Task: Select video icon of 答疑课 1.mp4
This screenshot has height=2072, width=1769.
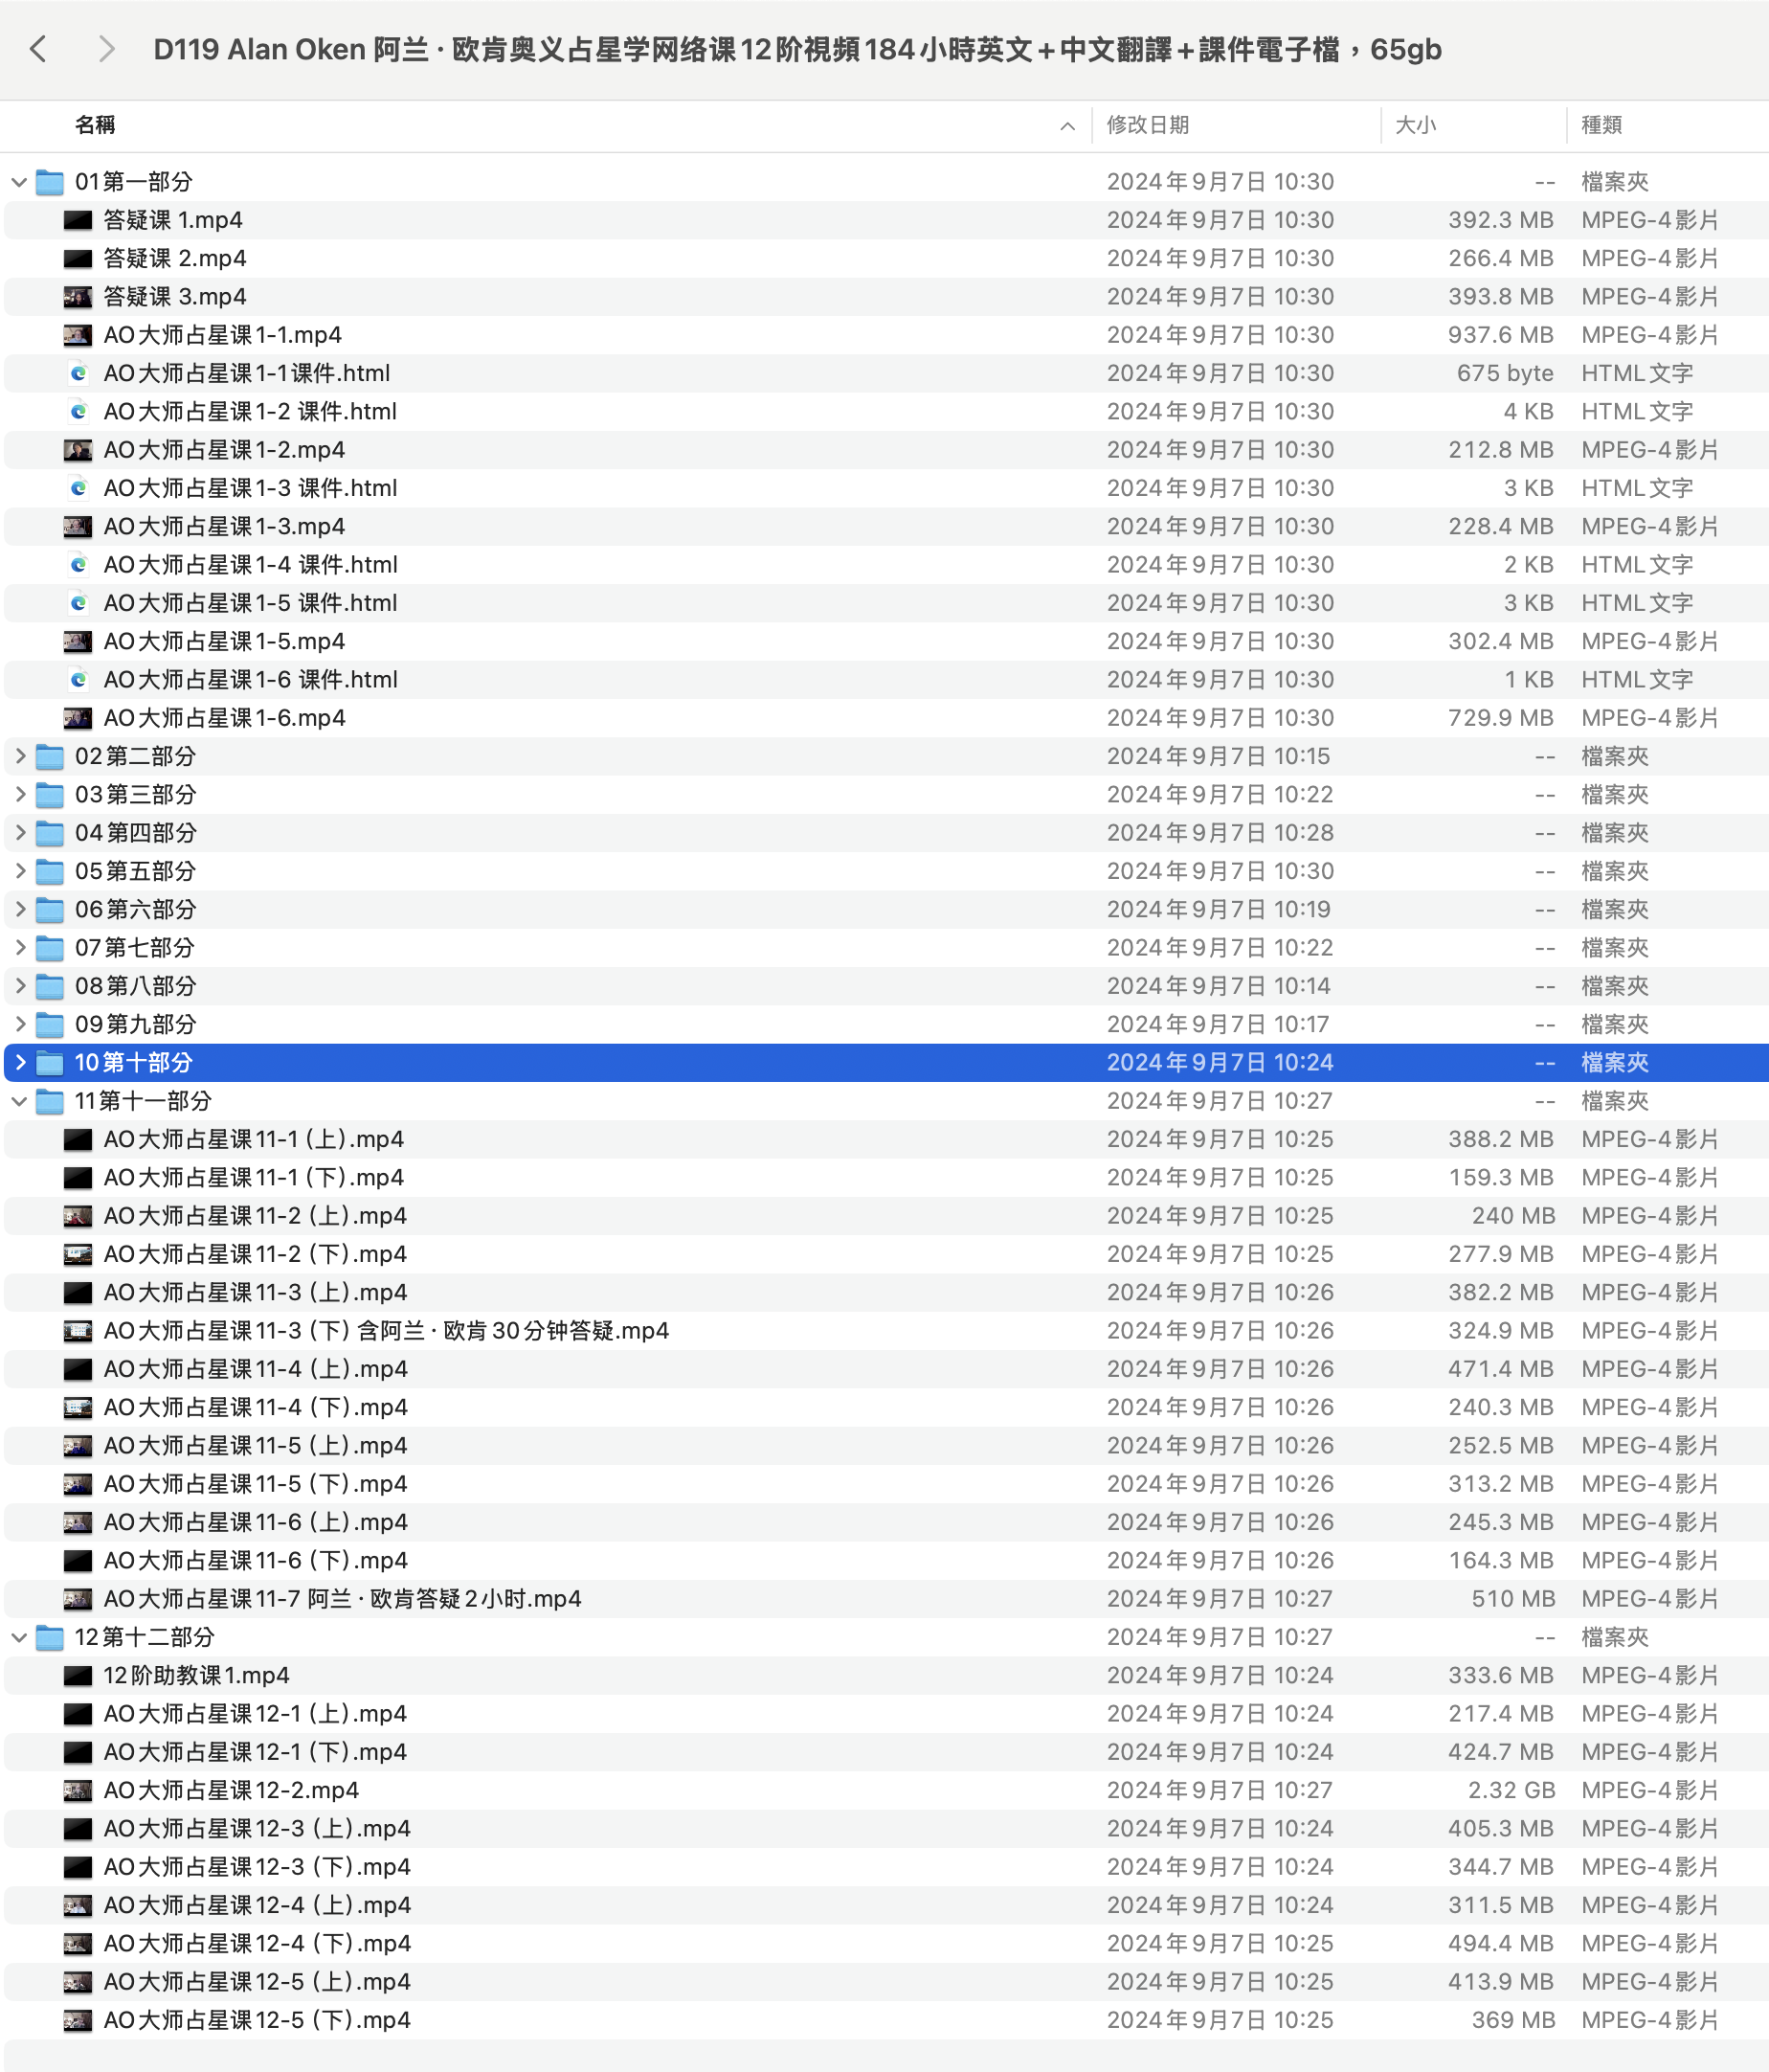Action: point(78,220)
